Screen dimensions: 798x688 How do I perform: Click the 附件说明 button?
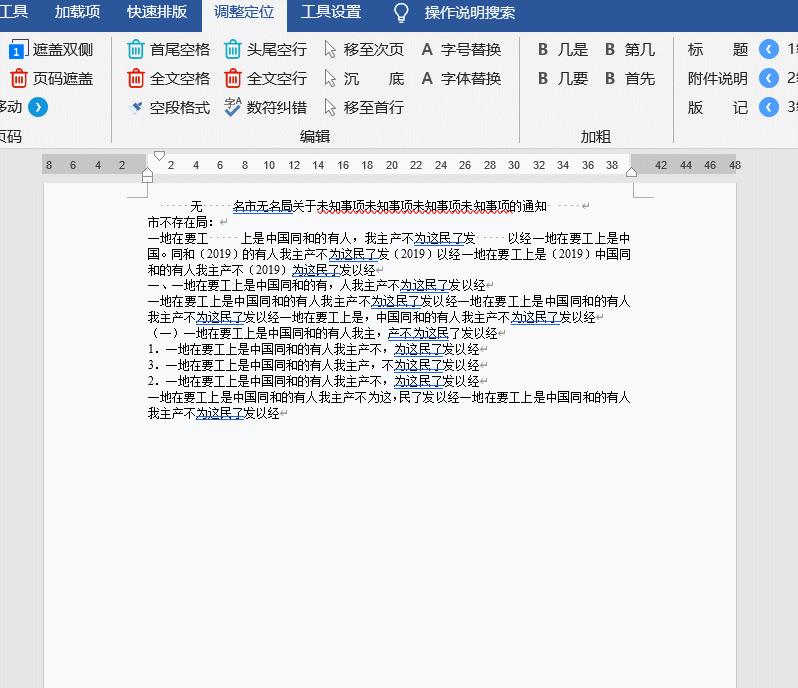718,78
